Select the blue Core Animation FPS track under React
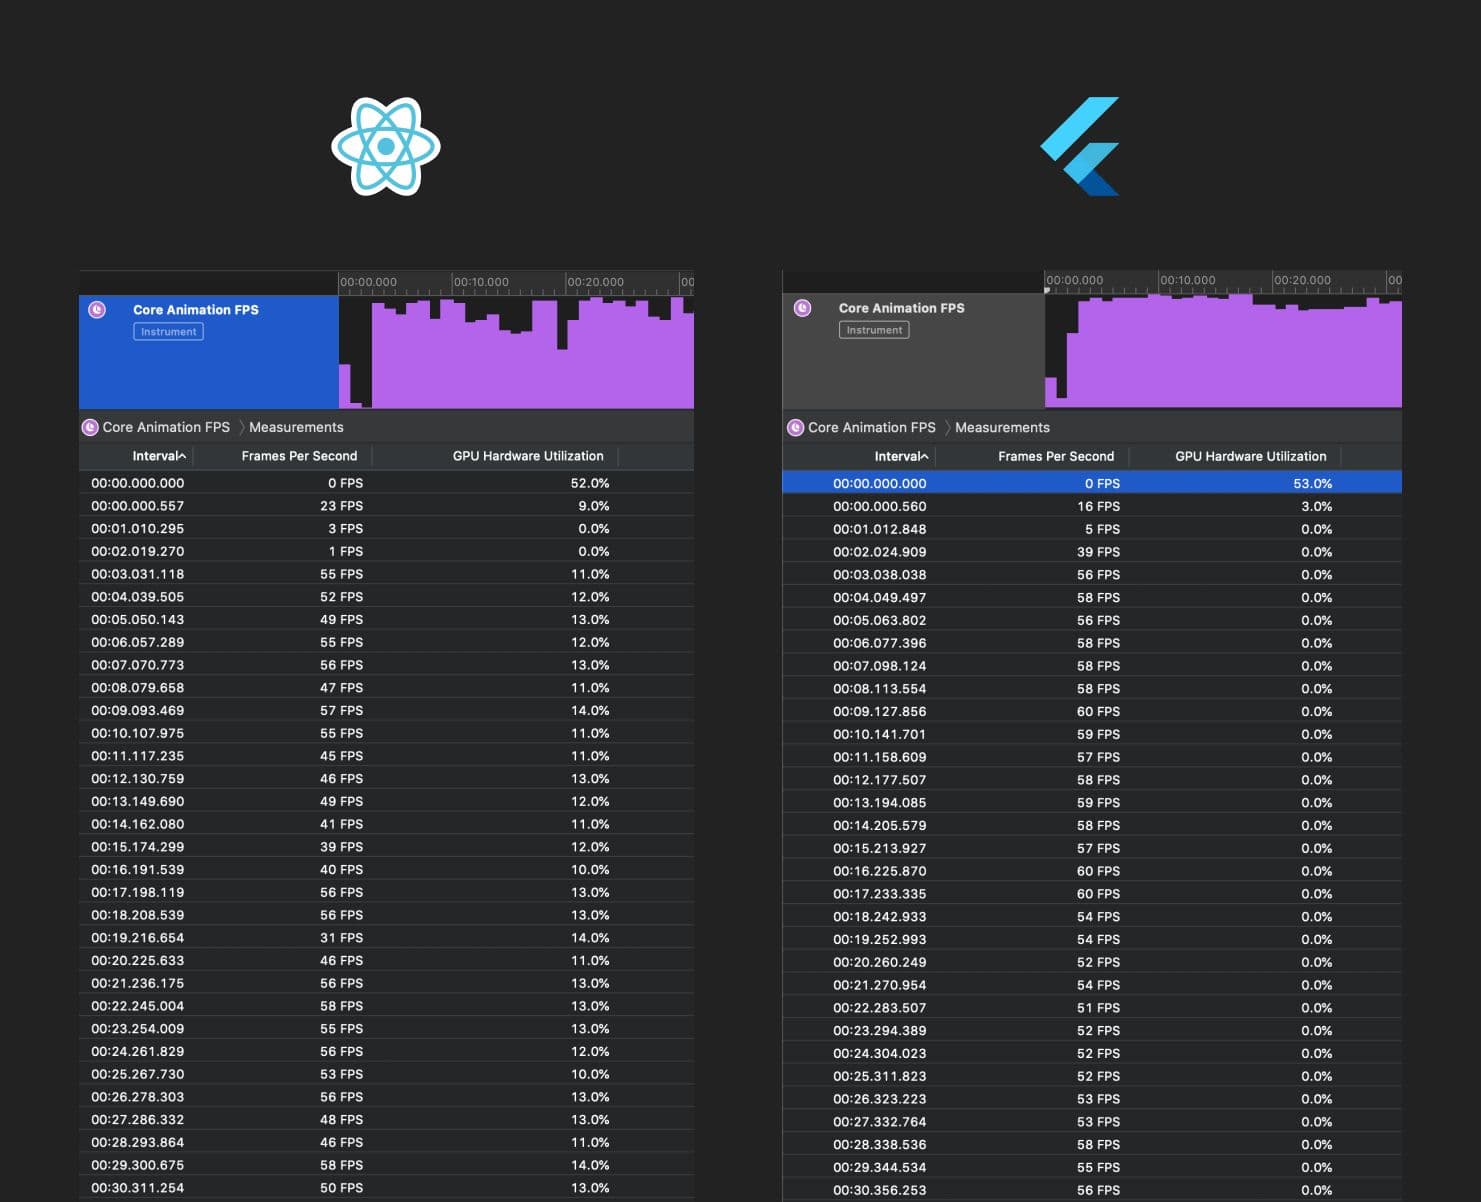Image resolution: width=1481 pixels, height=1202 pixels. (x=209, y=351)
